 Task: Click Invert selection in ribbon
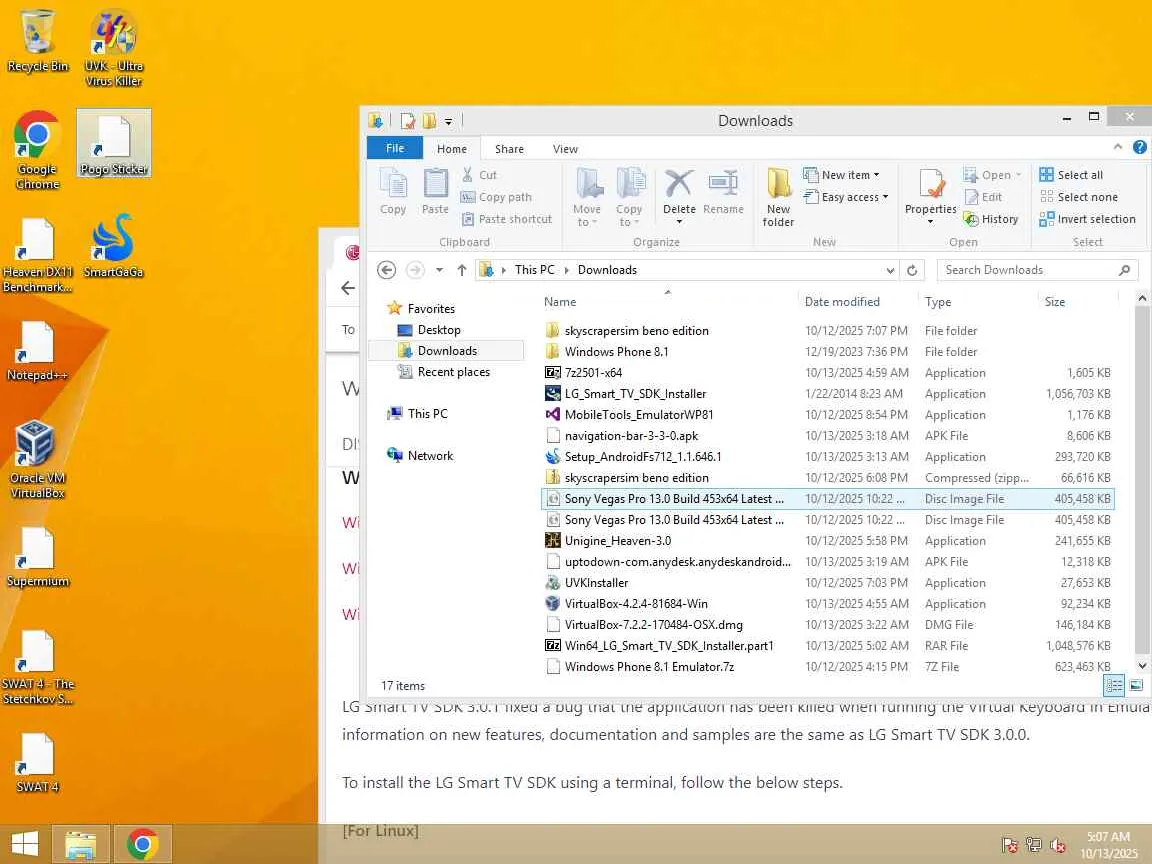1087,219
